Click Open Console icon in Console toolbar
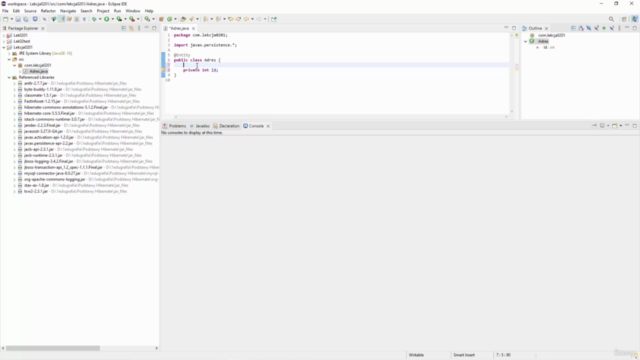The height and width of the screenshot is (360, 640). (x=615, y=126)
